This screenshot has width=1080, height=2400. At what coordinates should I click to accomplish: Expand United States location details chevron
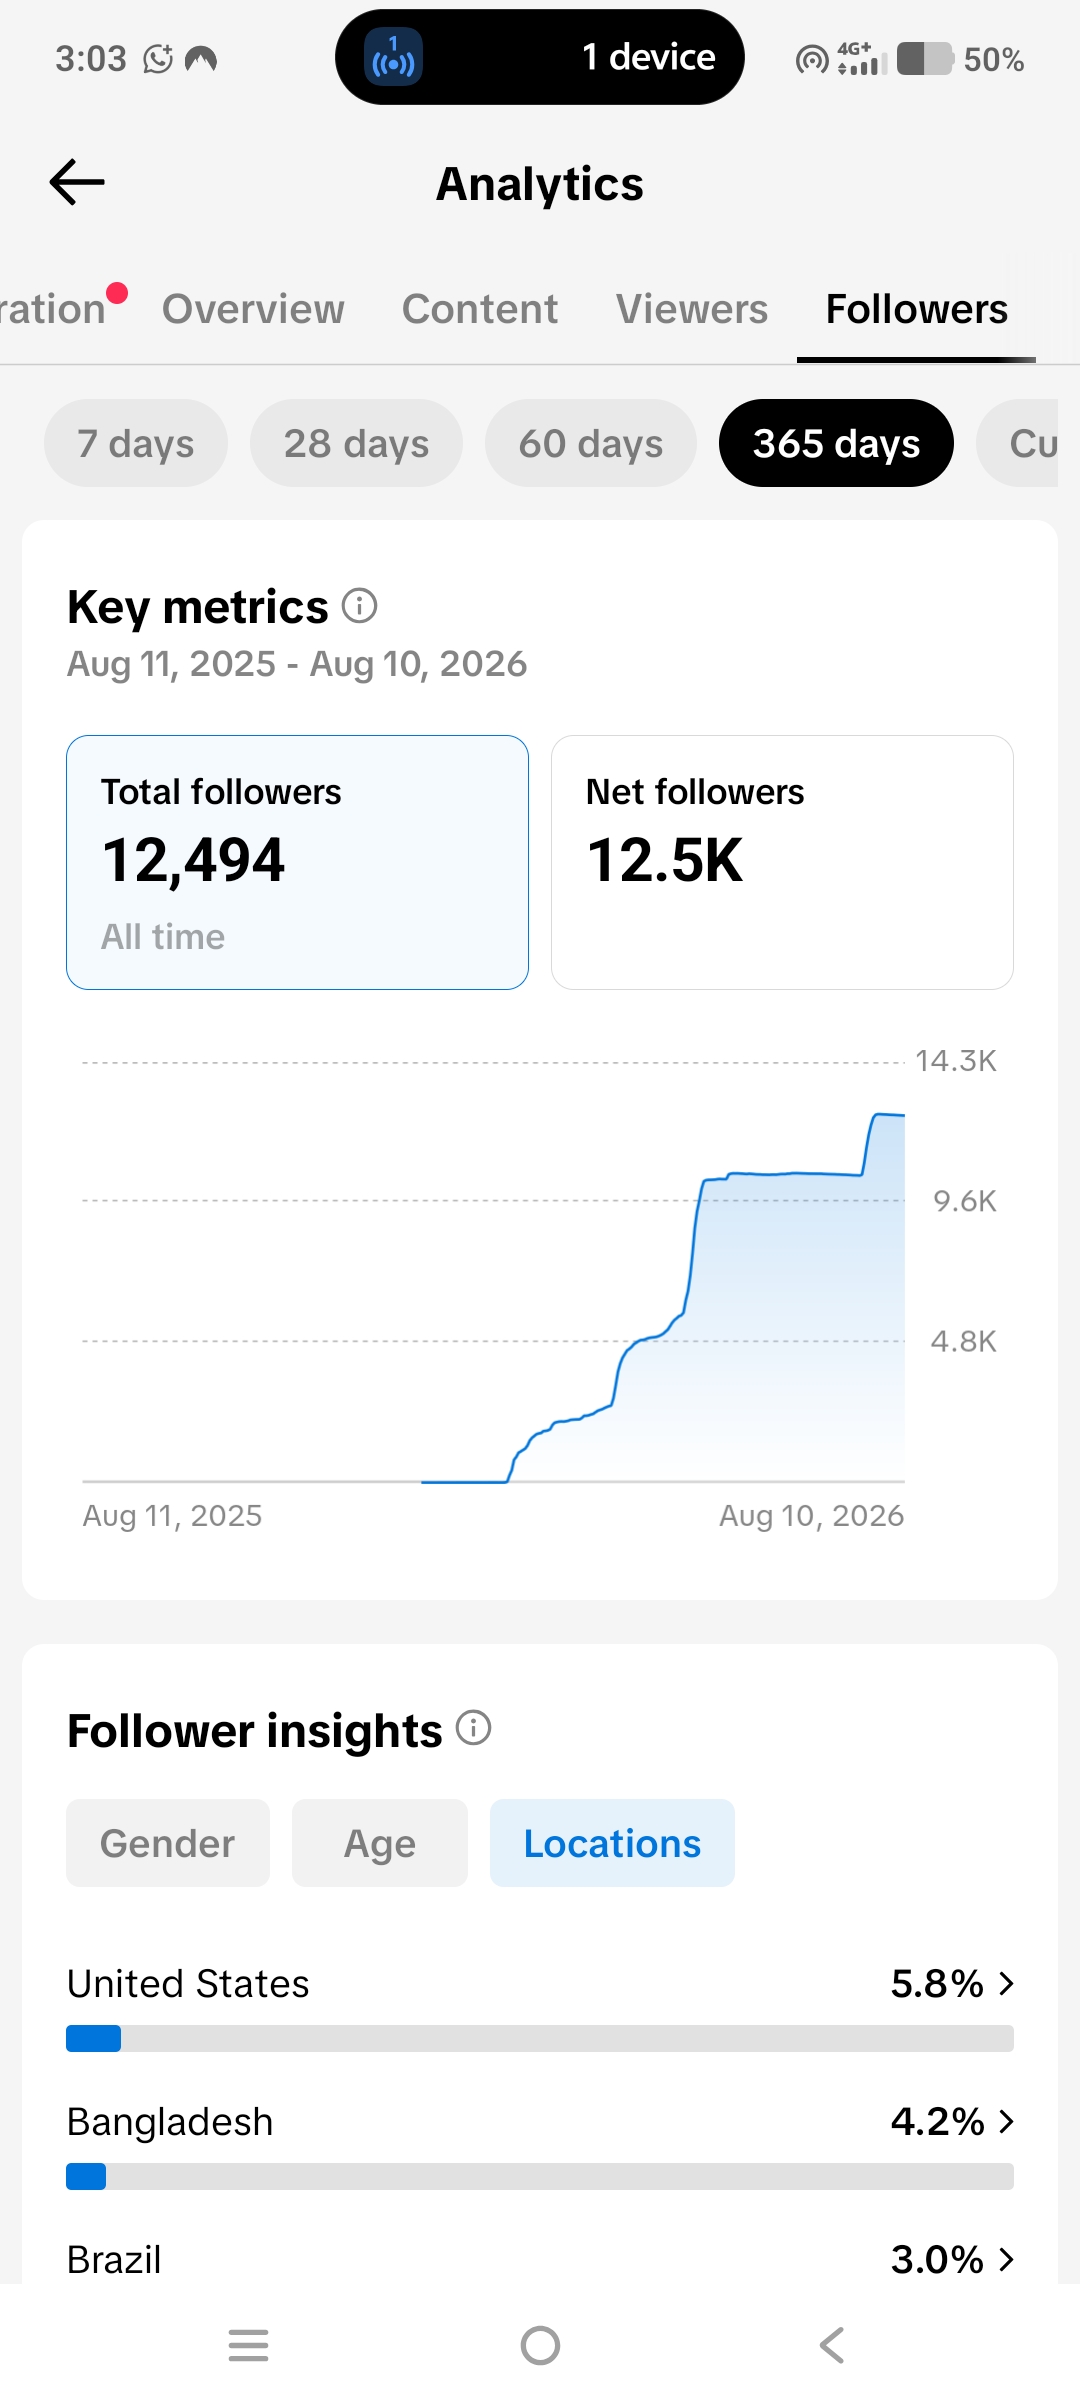(x=1006, y=1983)
